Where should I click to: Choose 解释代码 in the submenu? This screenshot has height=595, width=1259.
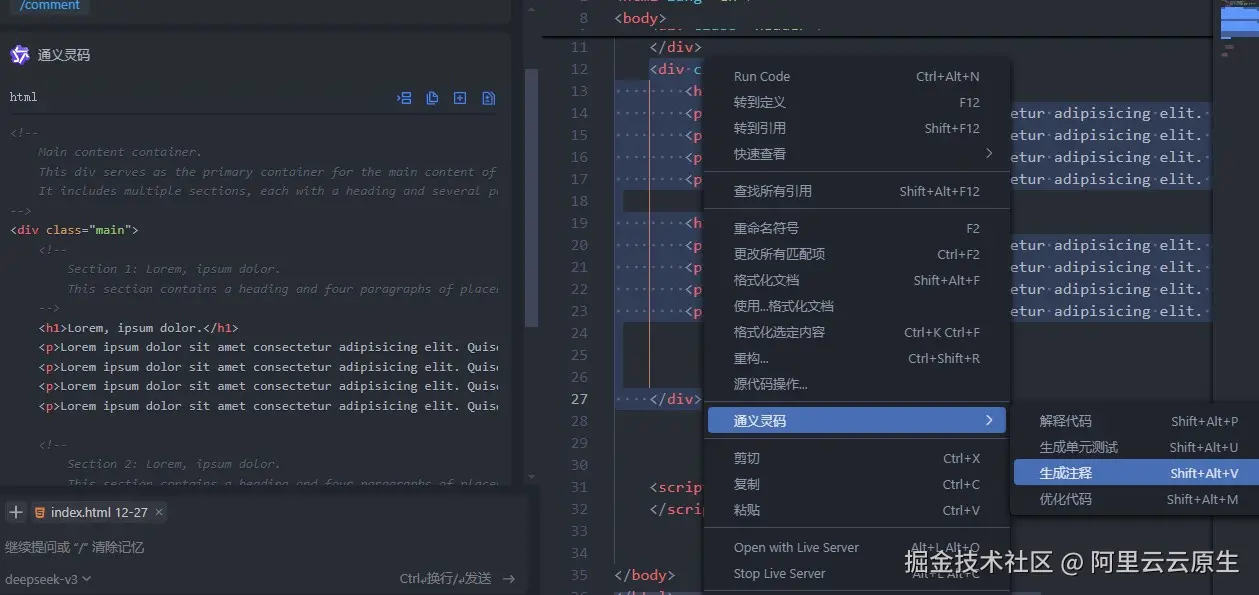[1136, 421]
